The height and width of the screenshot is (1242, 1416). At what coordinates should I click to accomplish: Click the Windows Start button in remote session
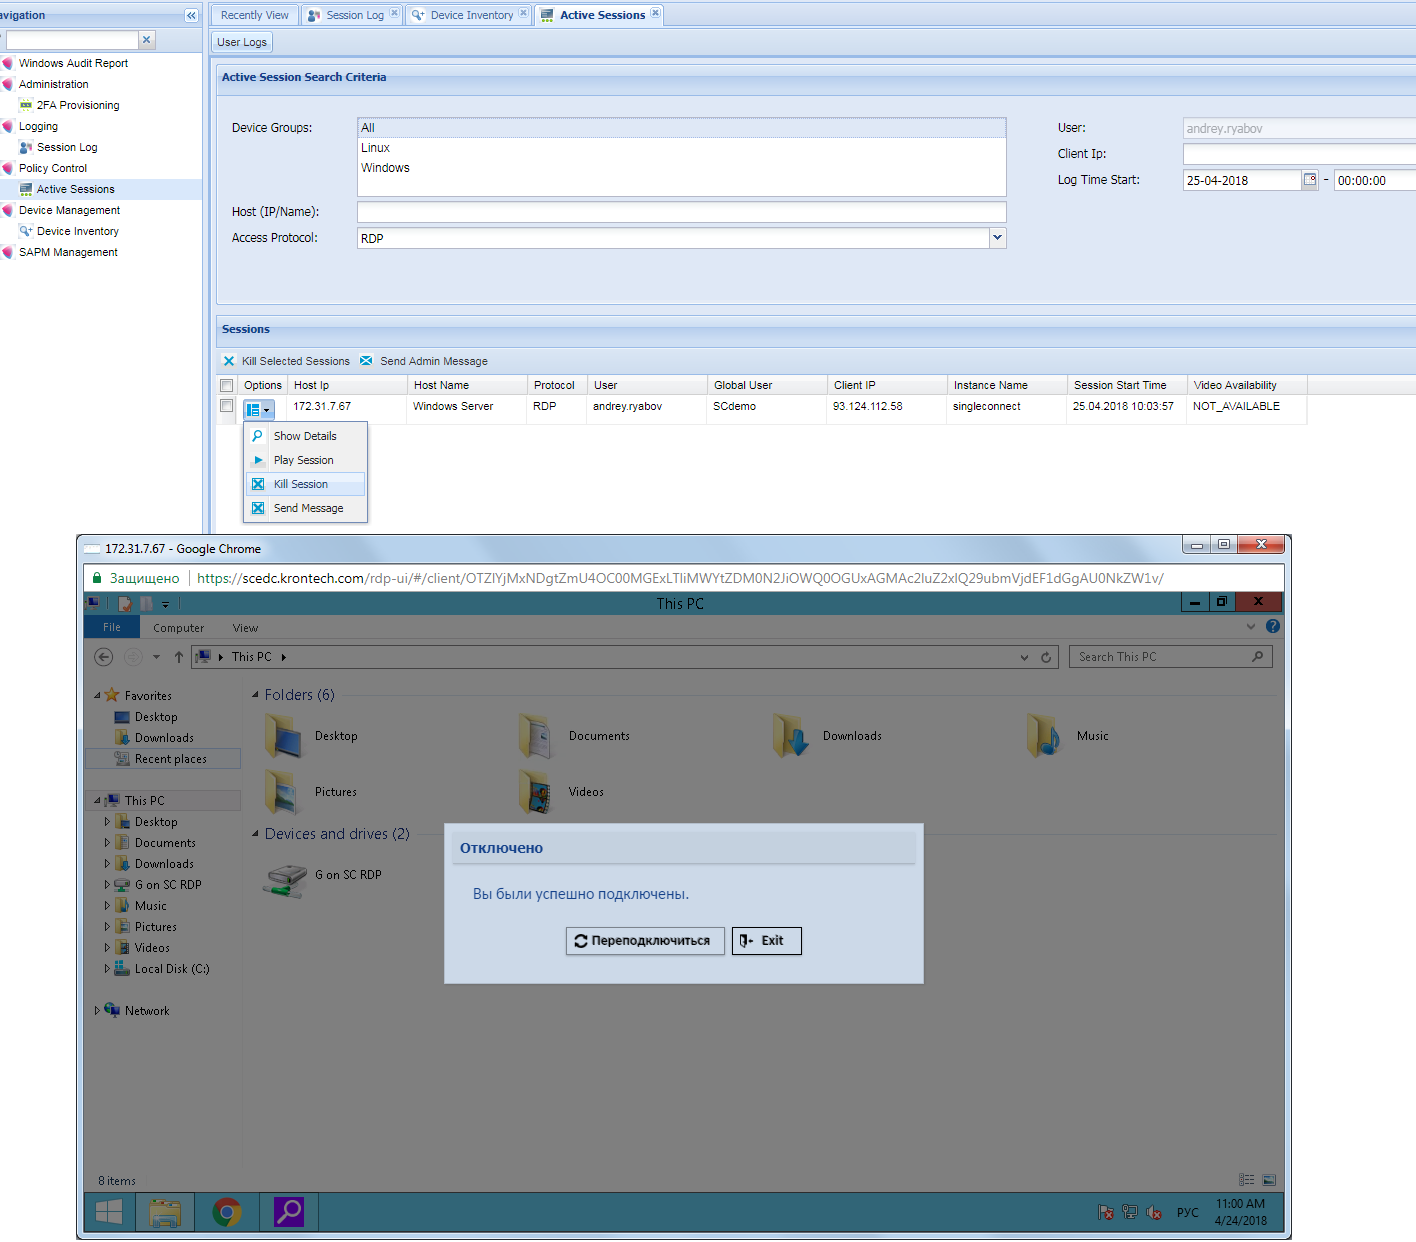(109, 1212)
